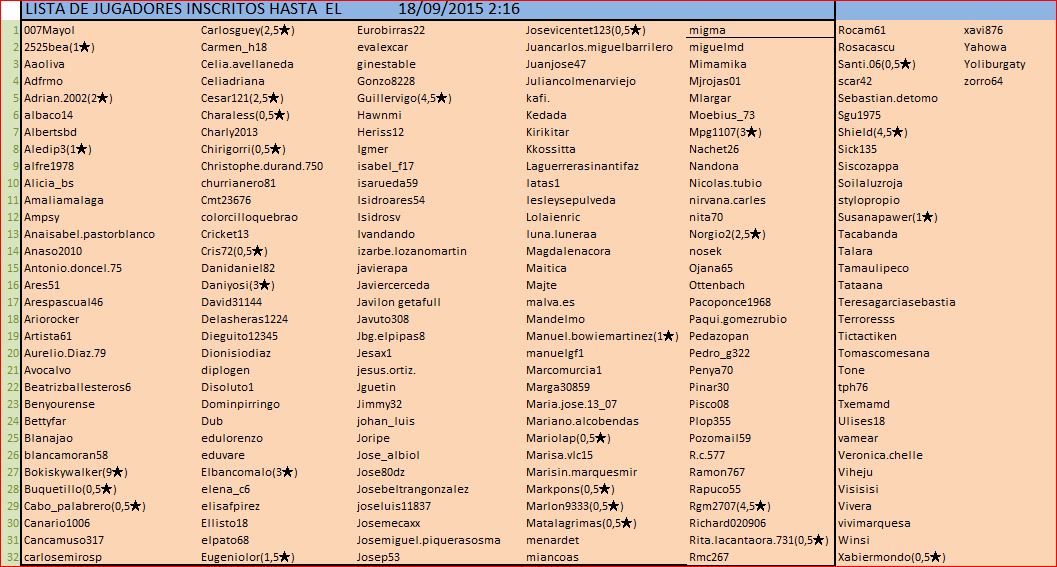Click the Susanapawer(1★) cell
This screenshot has height=567, width=1057.
coord(887,217)
